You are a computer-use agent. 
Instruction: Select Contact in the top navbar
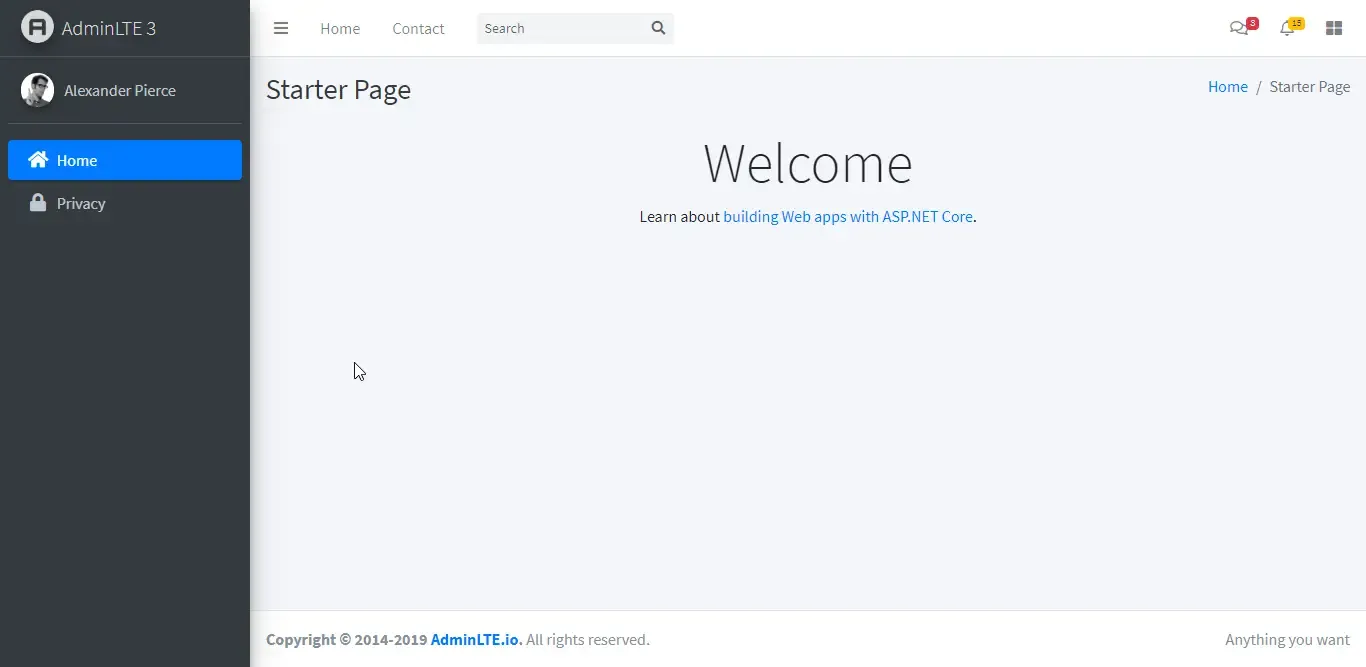click(x=418, y=28)
